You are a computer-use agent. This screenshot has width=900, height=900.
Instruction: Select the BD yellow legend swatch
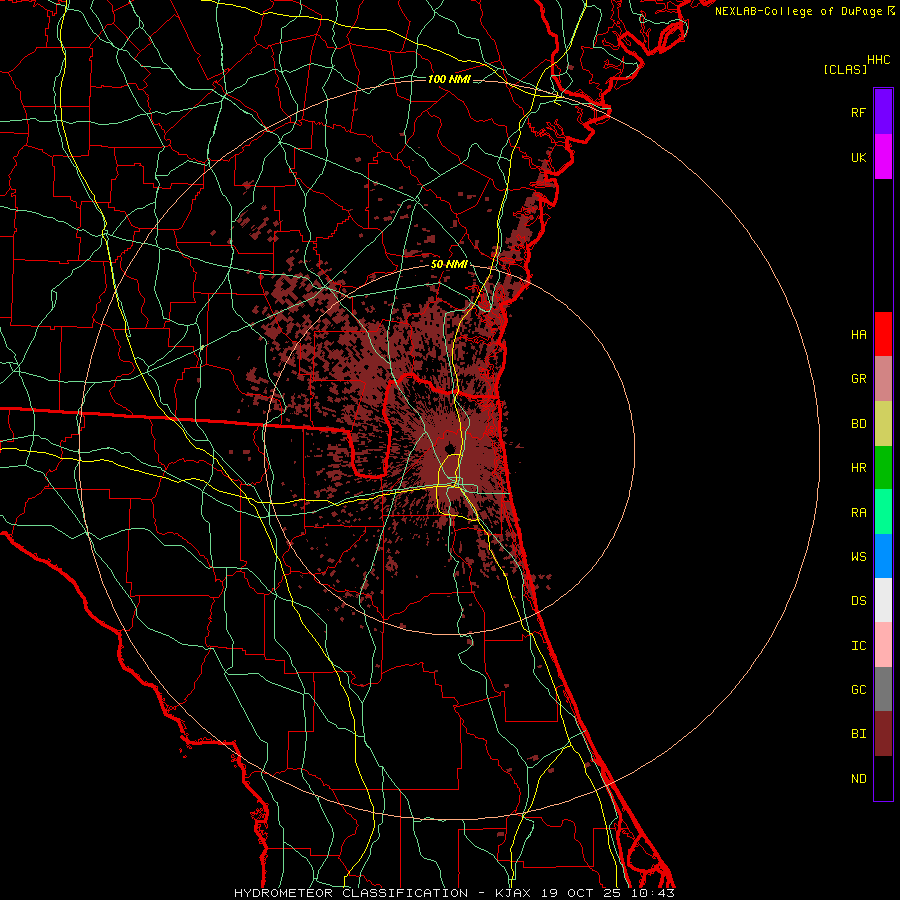(x=883, y=424)
